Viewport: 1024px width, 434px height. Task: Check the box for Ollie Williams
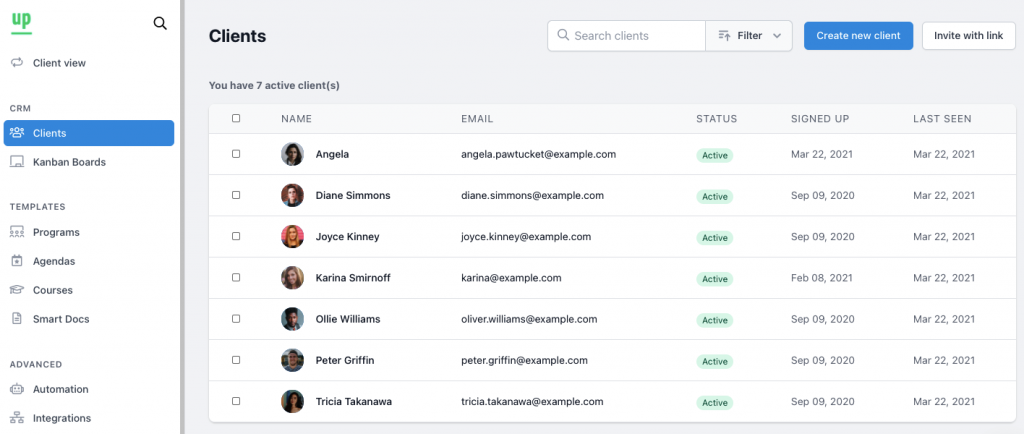[236, 318]
